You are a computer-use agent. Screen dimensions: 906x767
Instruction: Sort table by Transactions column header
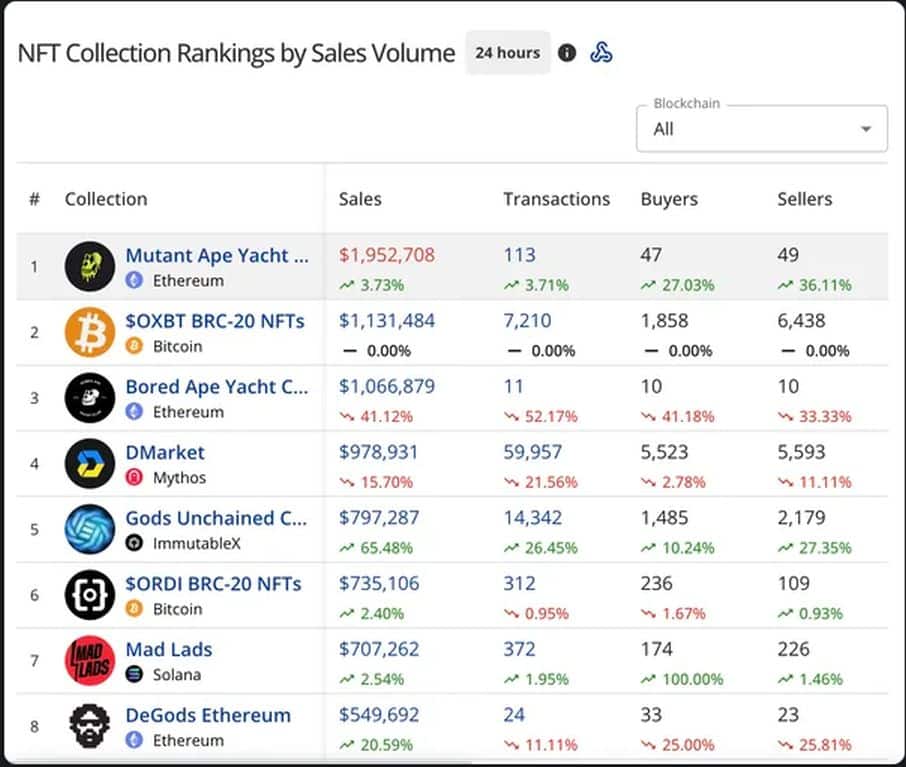(556, 199)
